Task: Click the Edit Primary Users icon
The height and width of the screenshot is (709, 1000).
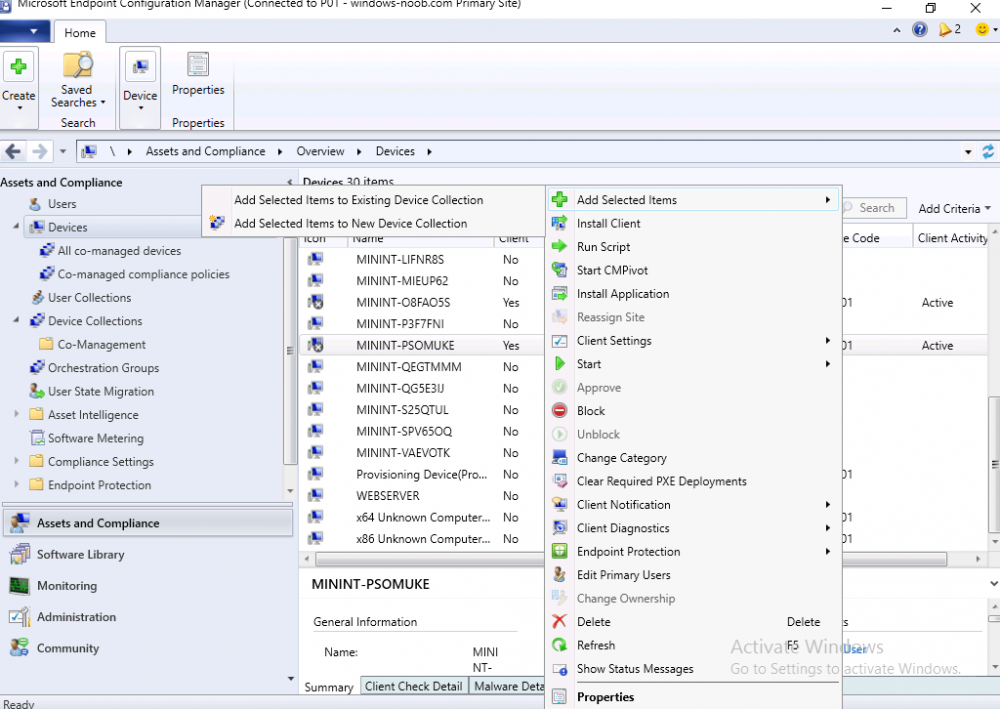Action: (x=559, y=574)
